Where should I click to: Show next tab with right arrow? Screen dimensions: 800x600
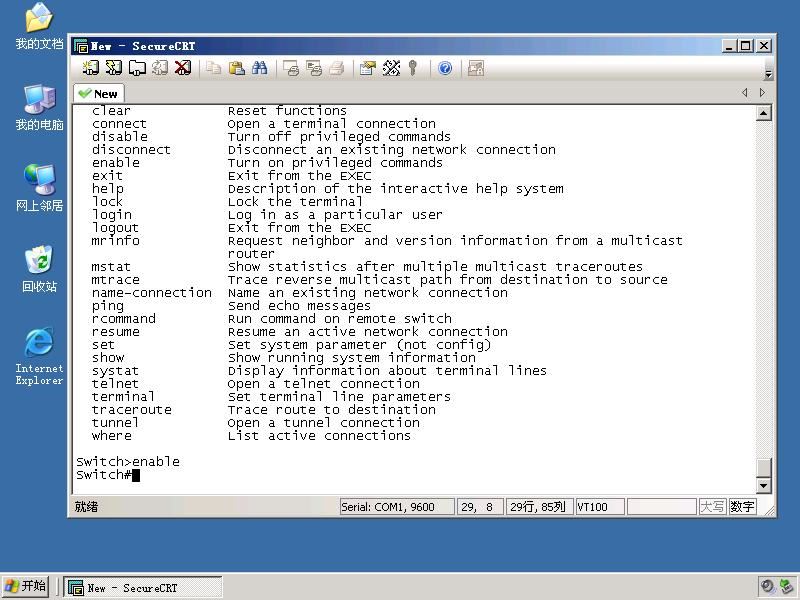(x=762, y=92)
